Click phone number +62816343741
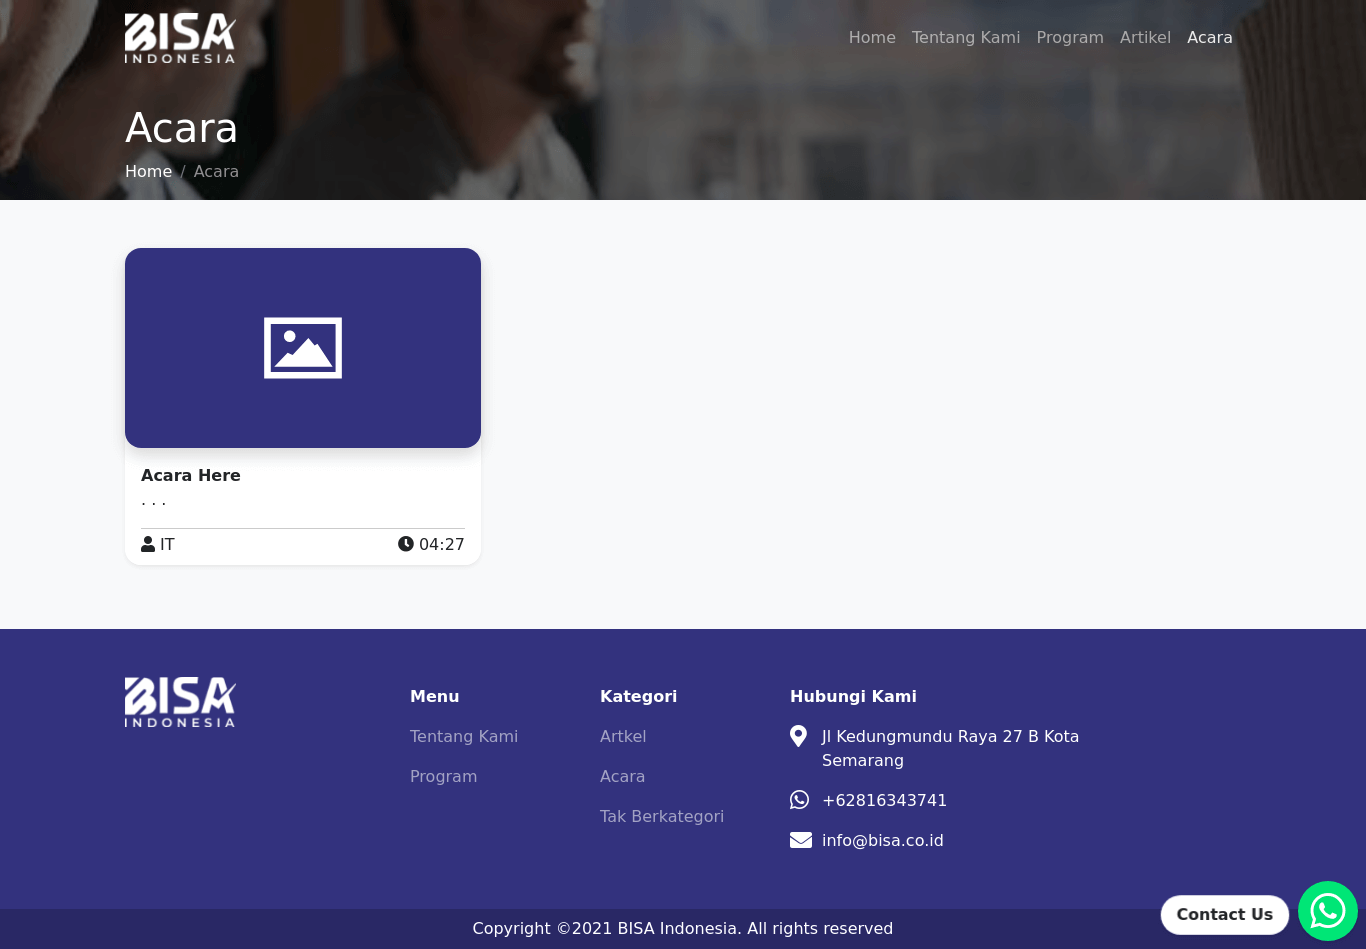This screenshot has height=949, width=1366. click(x=884, y=800)
